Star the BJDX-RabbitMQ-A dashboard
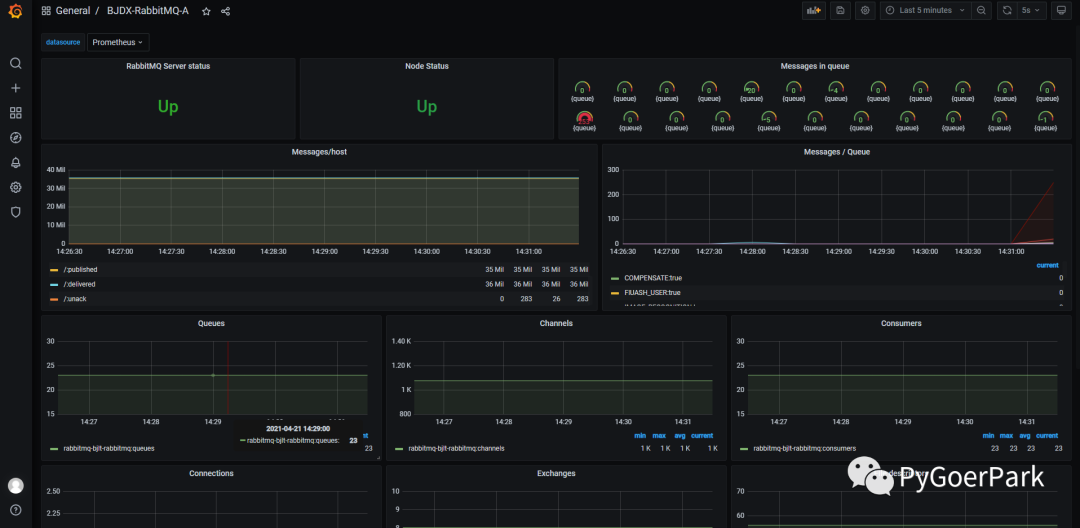 [x=206, y=11]
